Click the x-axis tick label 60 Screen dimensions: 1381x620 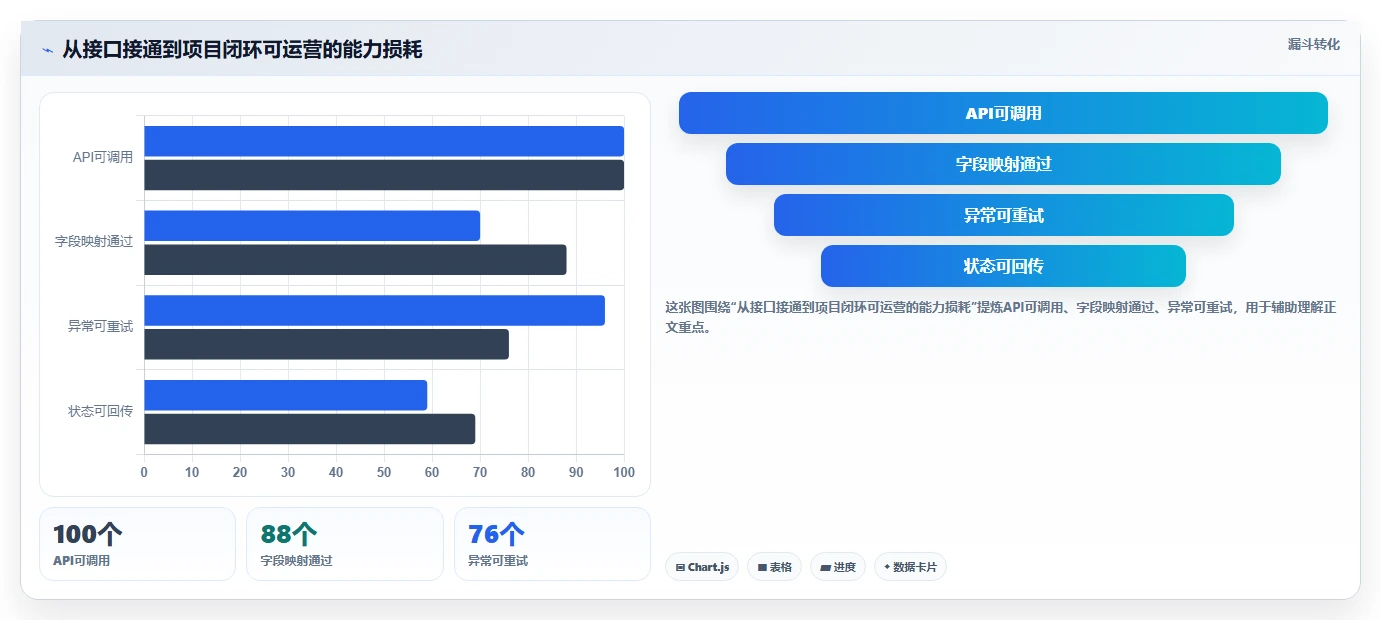click(x=432, y=472)
